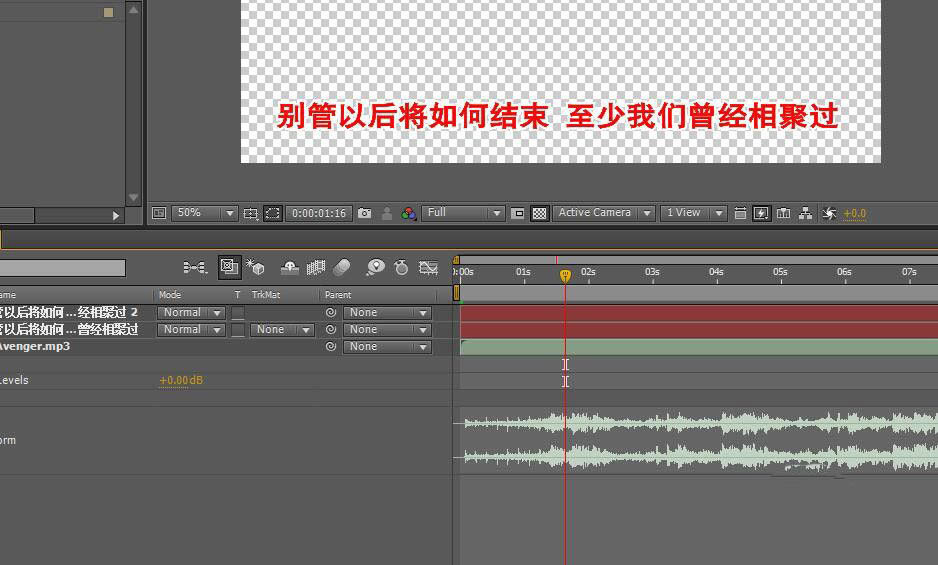Open Brainstorm thought-bubble icon
The height and width of the screenshot is (565, 938).
pyautogui.click(x=375, y=267)
